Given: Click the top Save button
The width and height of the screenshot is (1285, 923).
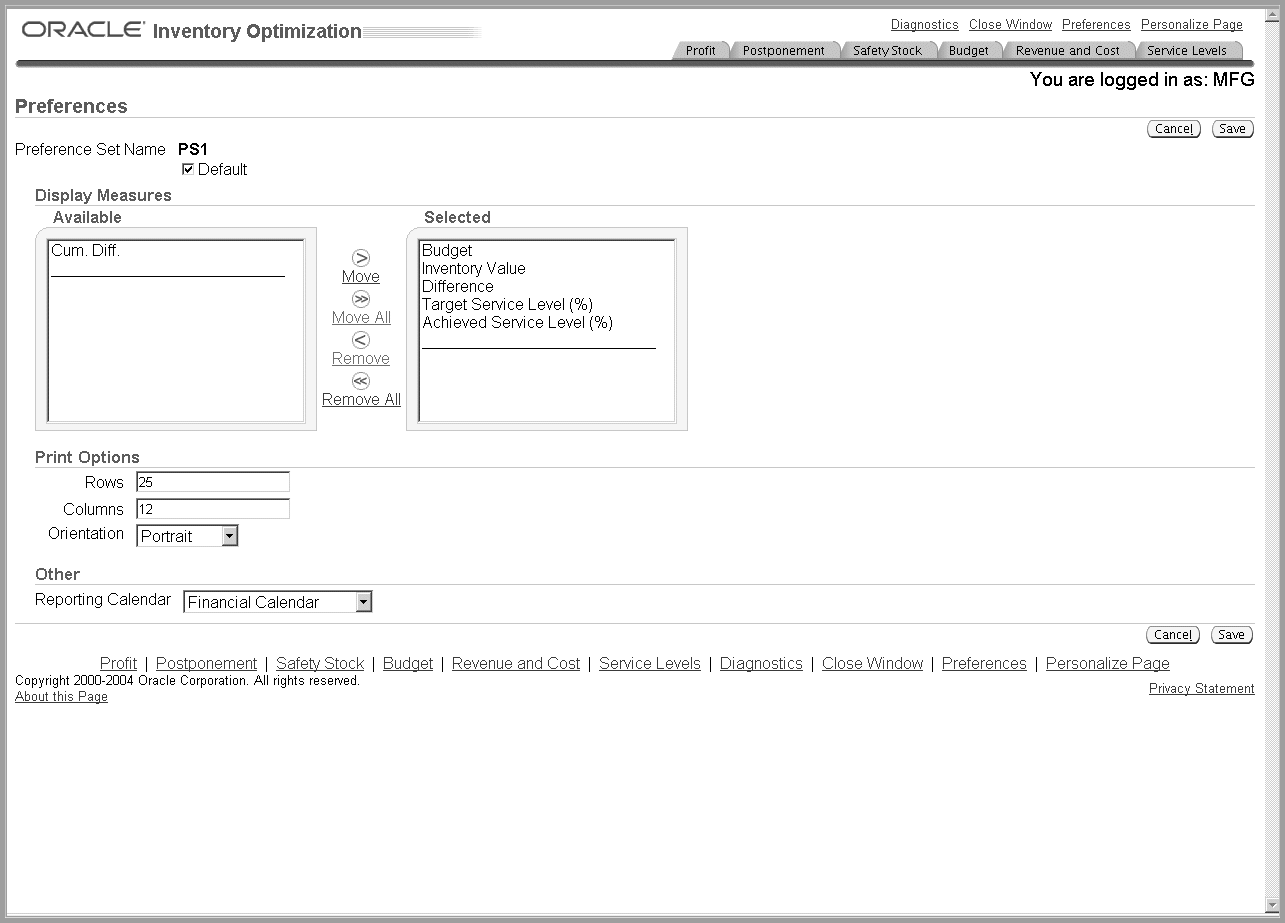Looking at the screenshot, I should (1232, 129).
